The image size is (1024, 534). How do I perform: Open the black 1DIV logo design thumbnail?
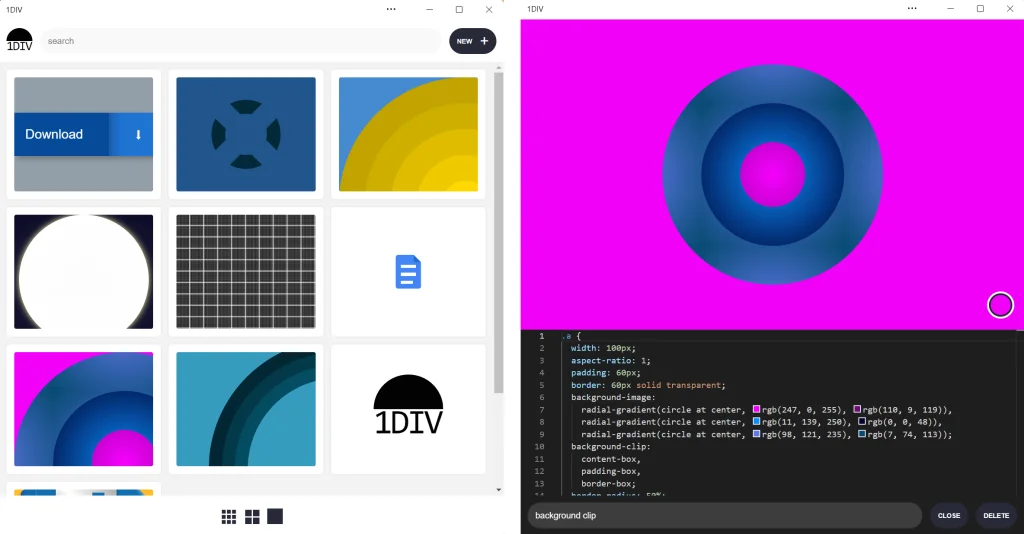tap(408, 409)
